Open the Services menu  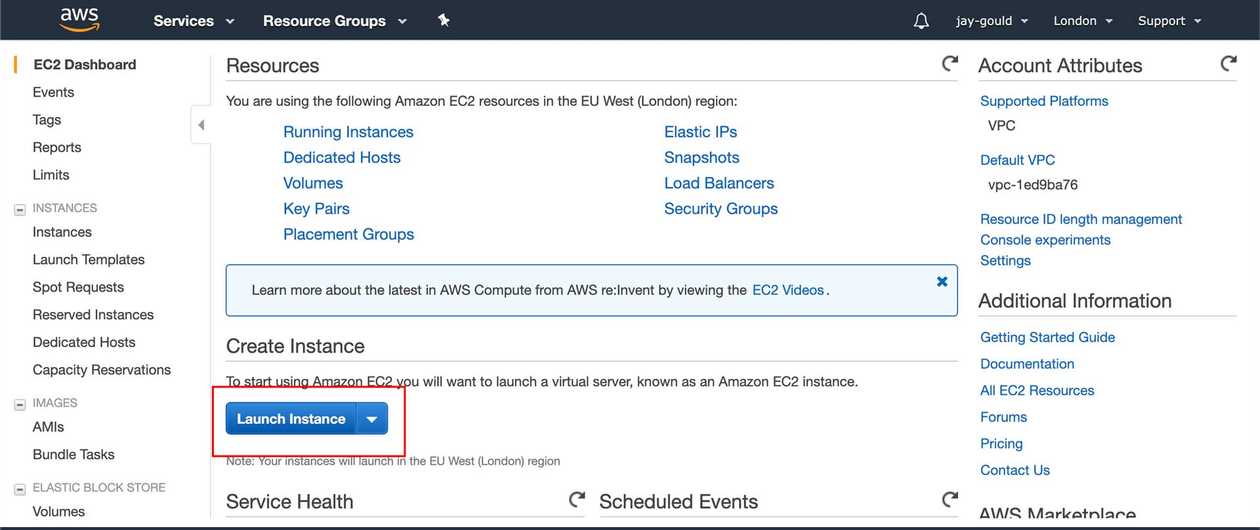pyautogui.click(x=194, y=21)
